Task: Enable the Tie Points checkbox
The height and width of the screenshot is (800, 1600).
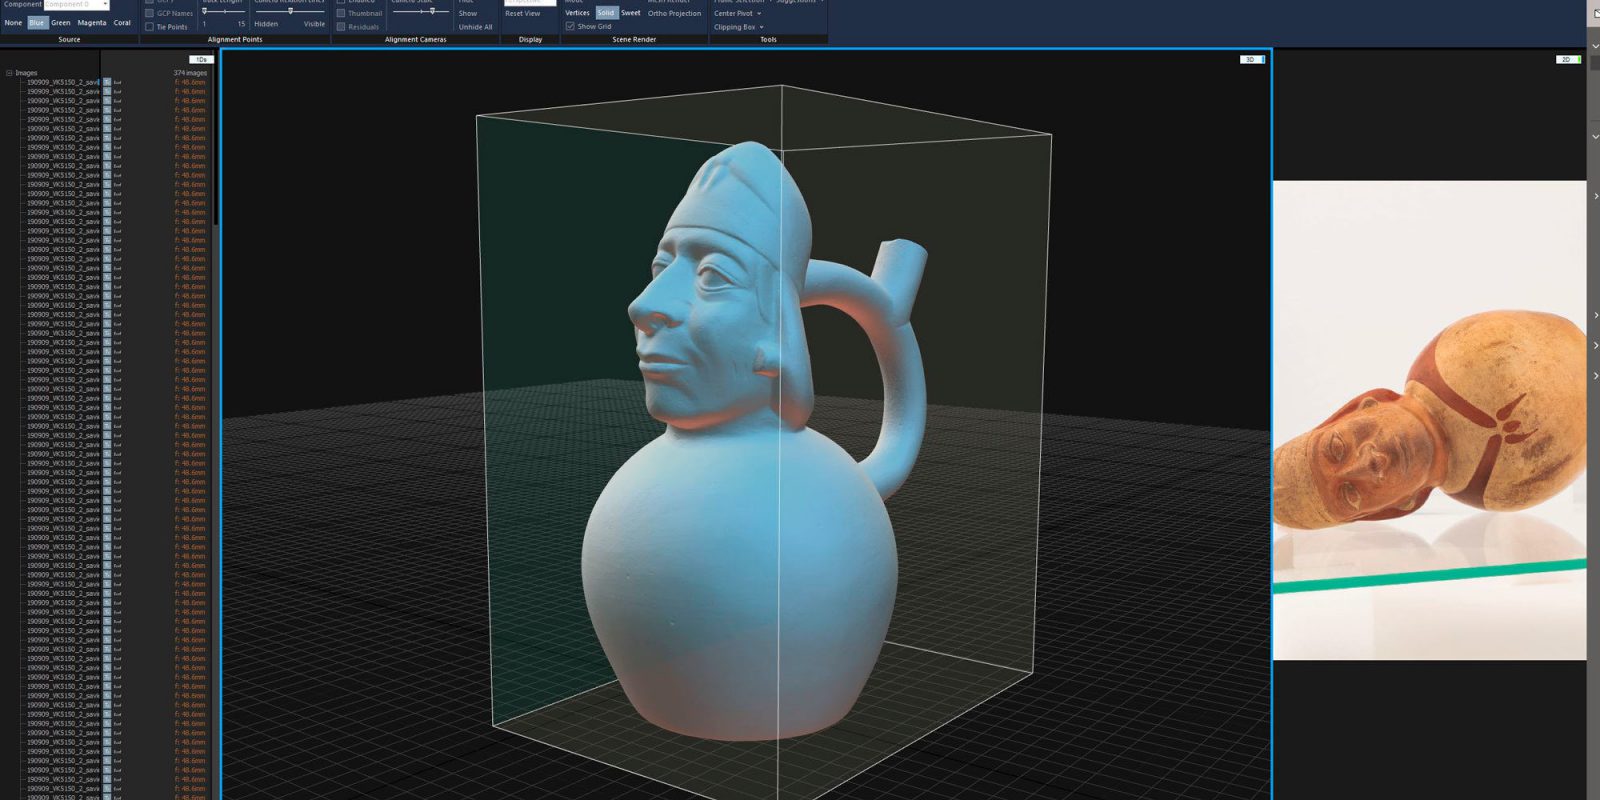Action: 150,27
